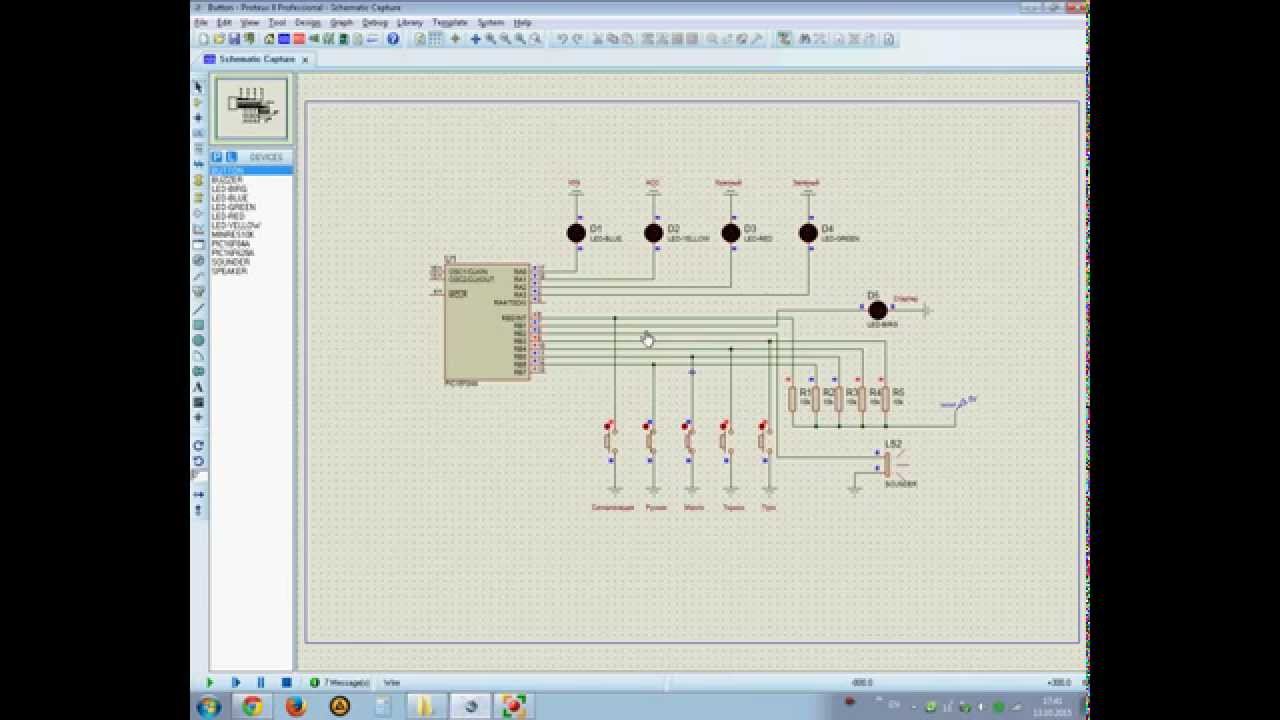Open the System menu
Viewport: 1280px width, 720px height.
click(491, 22)
